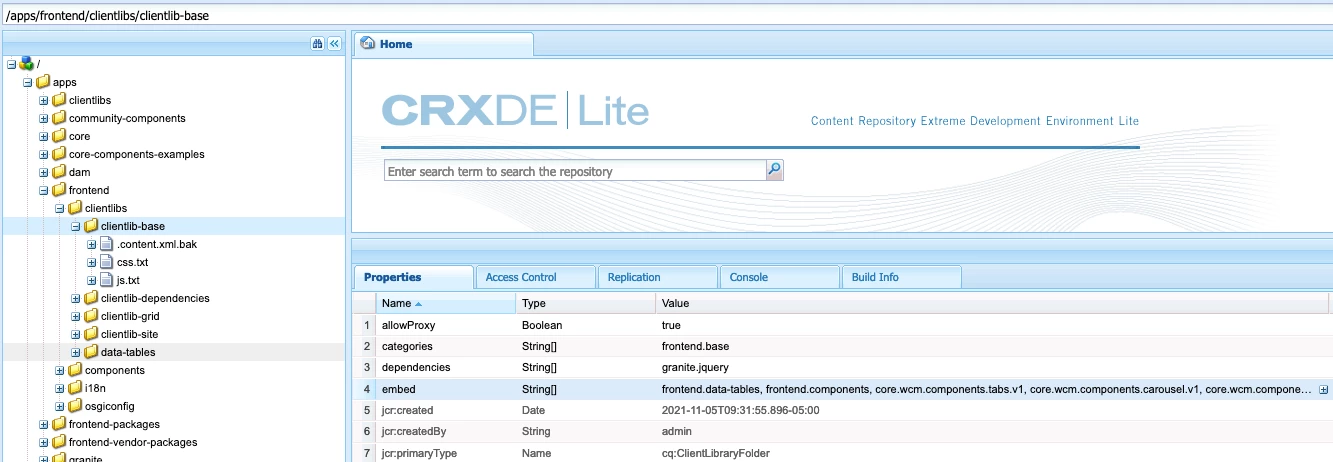Image resolution: width=1333 pixels, height=462 pixels.
Task: Click the frontend.base value cell
Action: [x=695, y=346]
